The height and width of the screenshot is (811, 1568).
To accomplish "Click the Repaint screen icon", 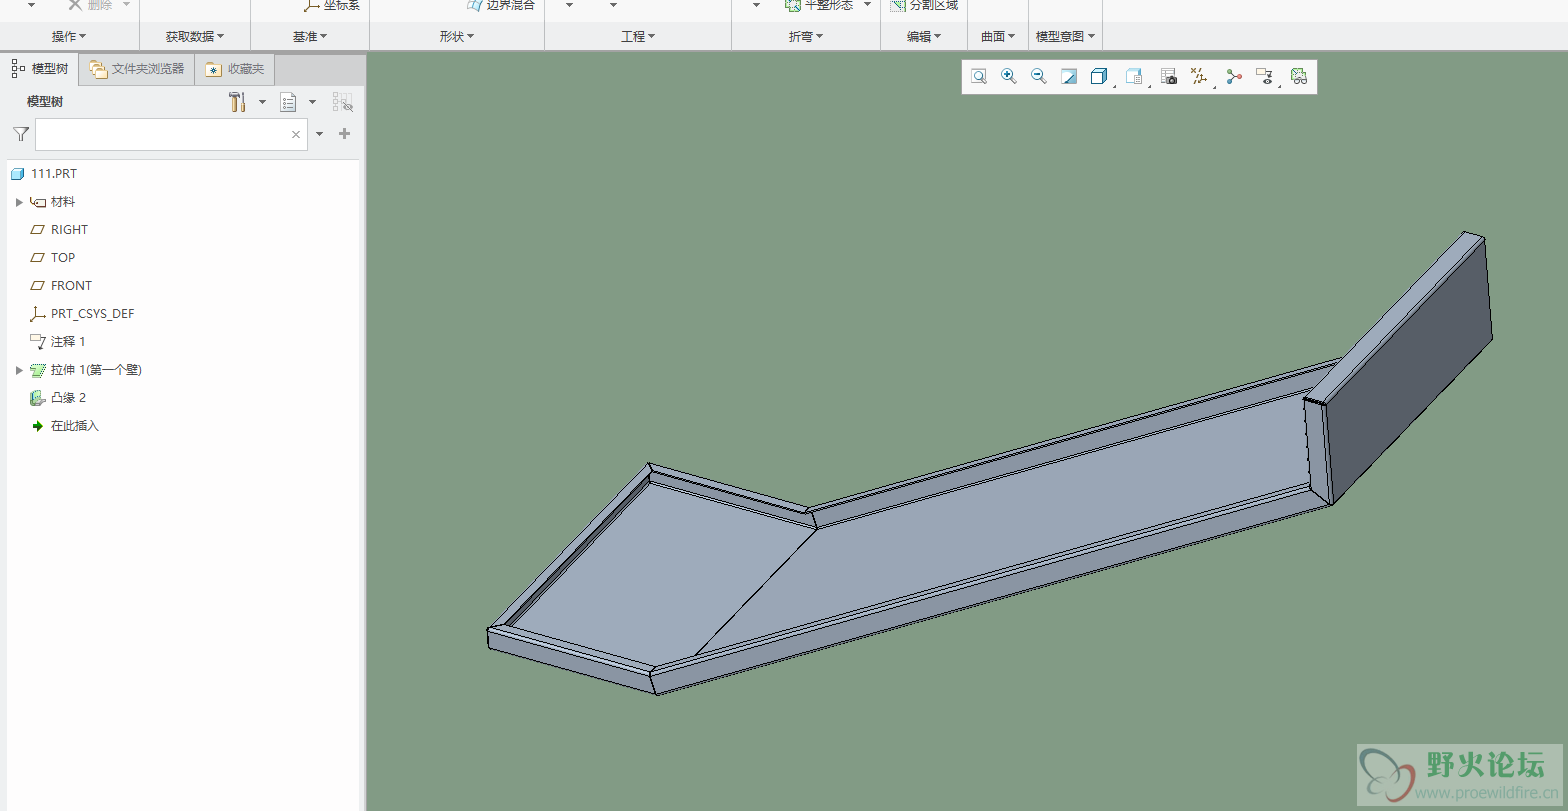I will coord(1069,77).
